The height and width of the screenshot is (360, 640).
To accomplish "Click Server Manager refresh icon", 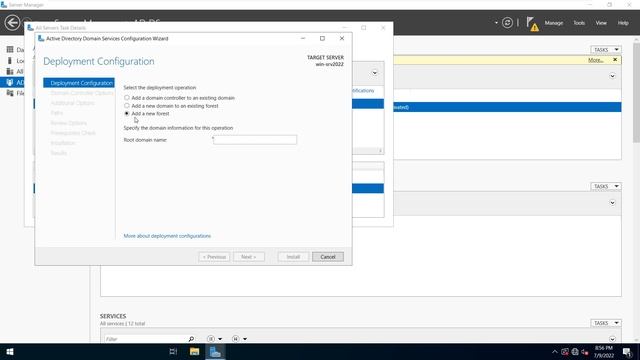I will [507, 23].
